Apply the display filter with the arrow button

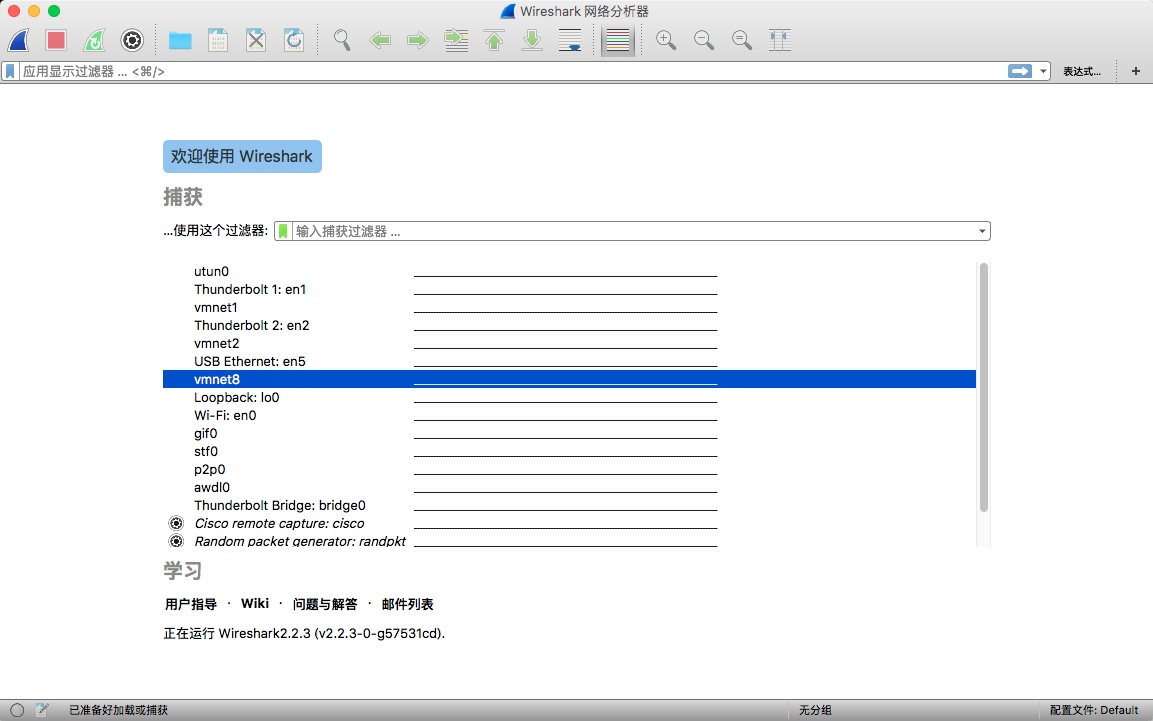tap(1020, 71)
